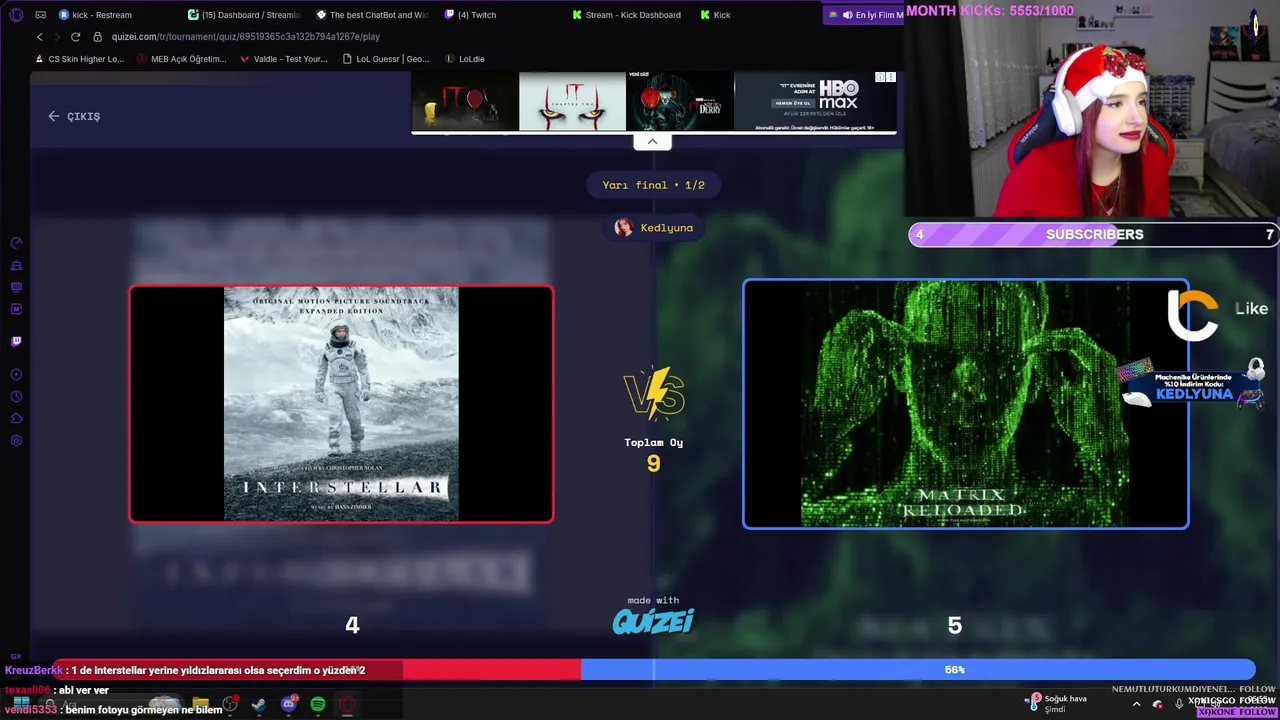The height and width of the screenshot is (720, 1280).
Task: Open Discord from the taskbar
Action: pos(289,704)
